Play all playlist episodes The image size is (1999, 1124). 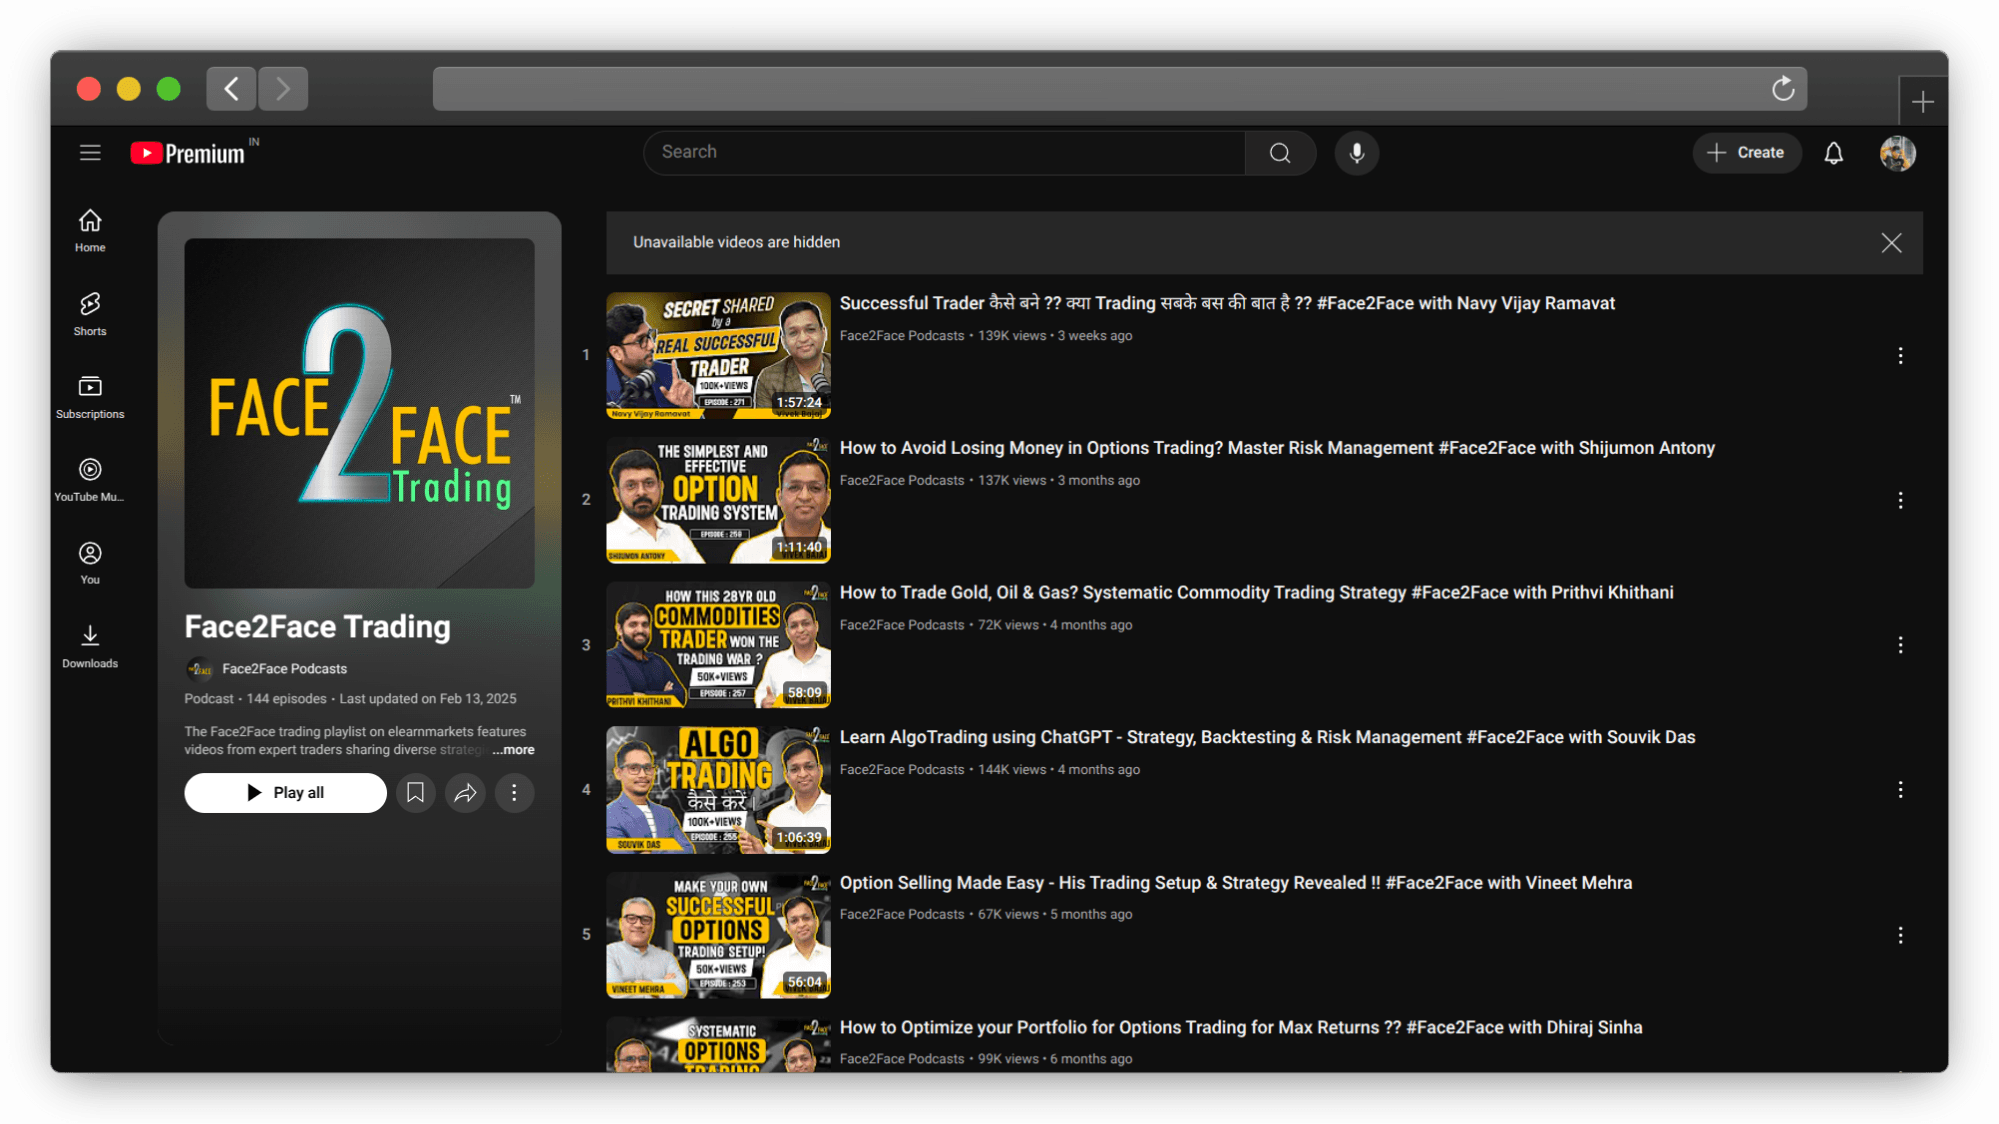[285, 793]
